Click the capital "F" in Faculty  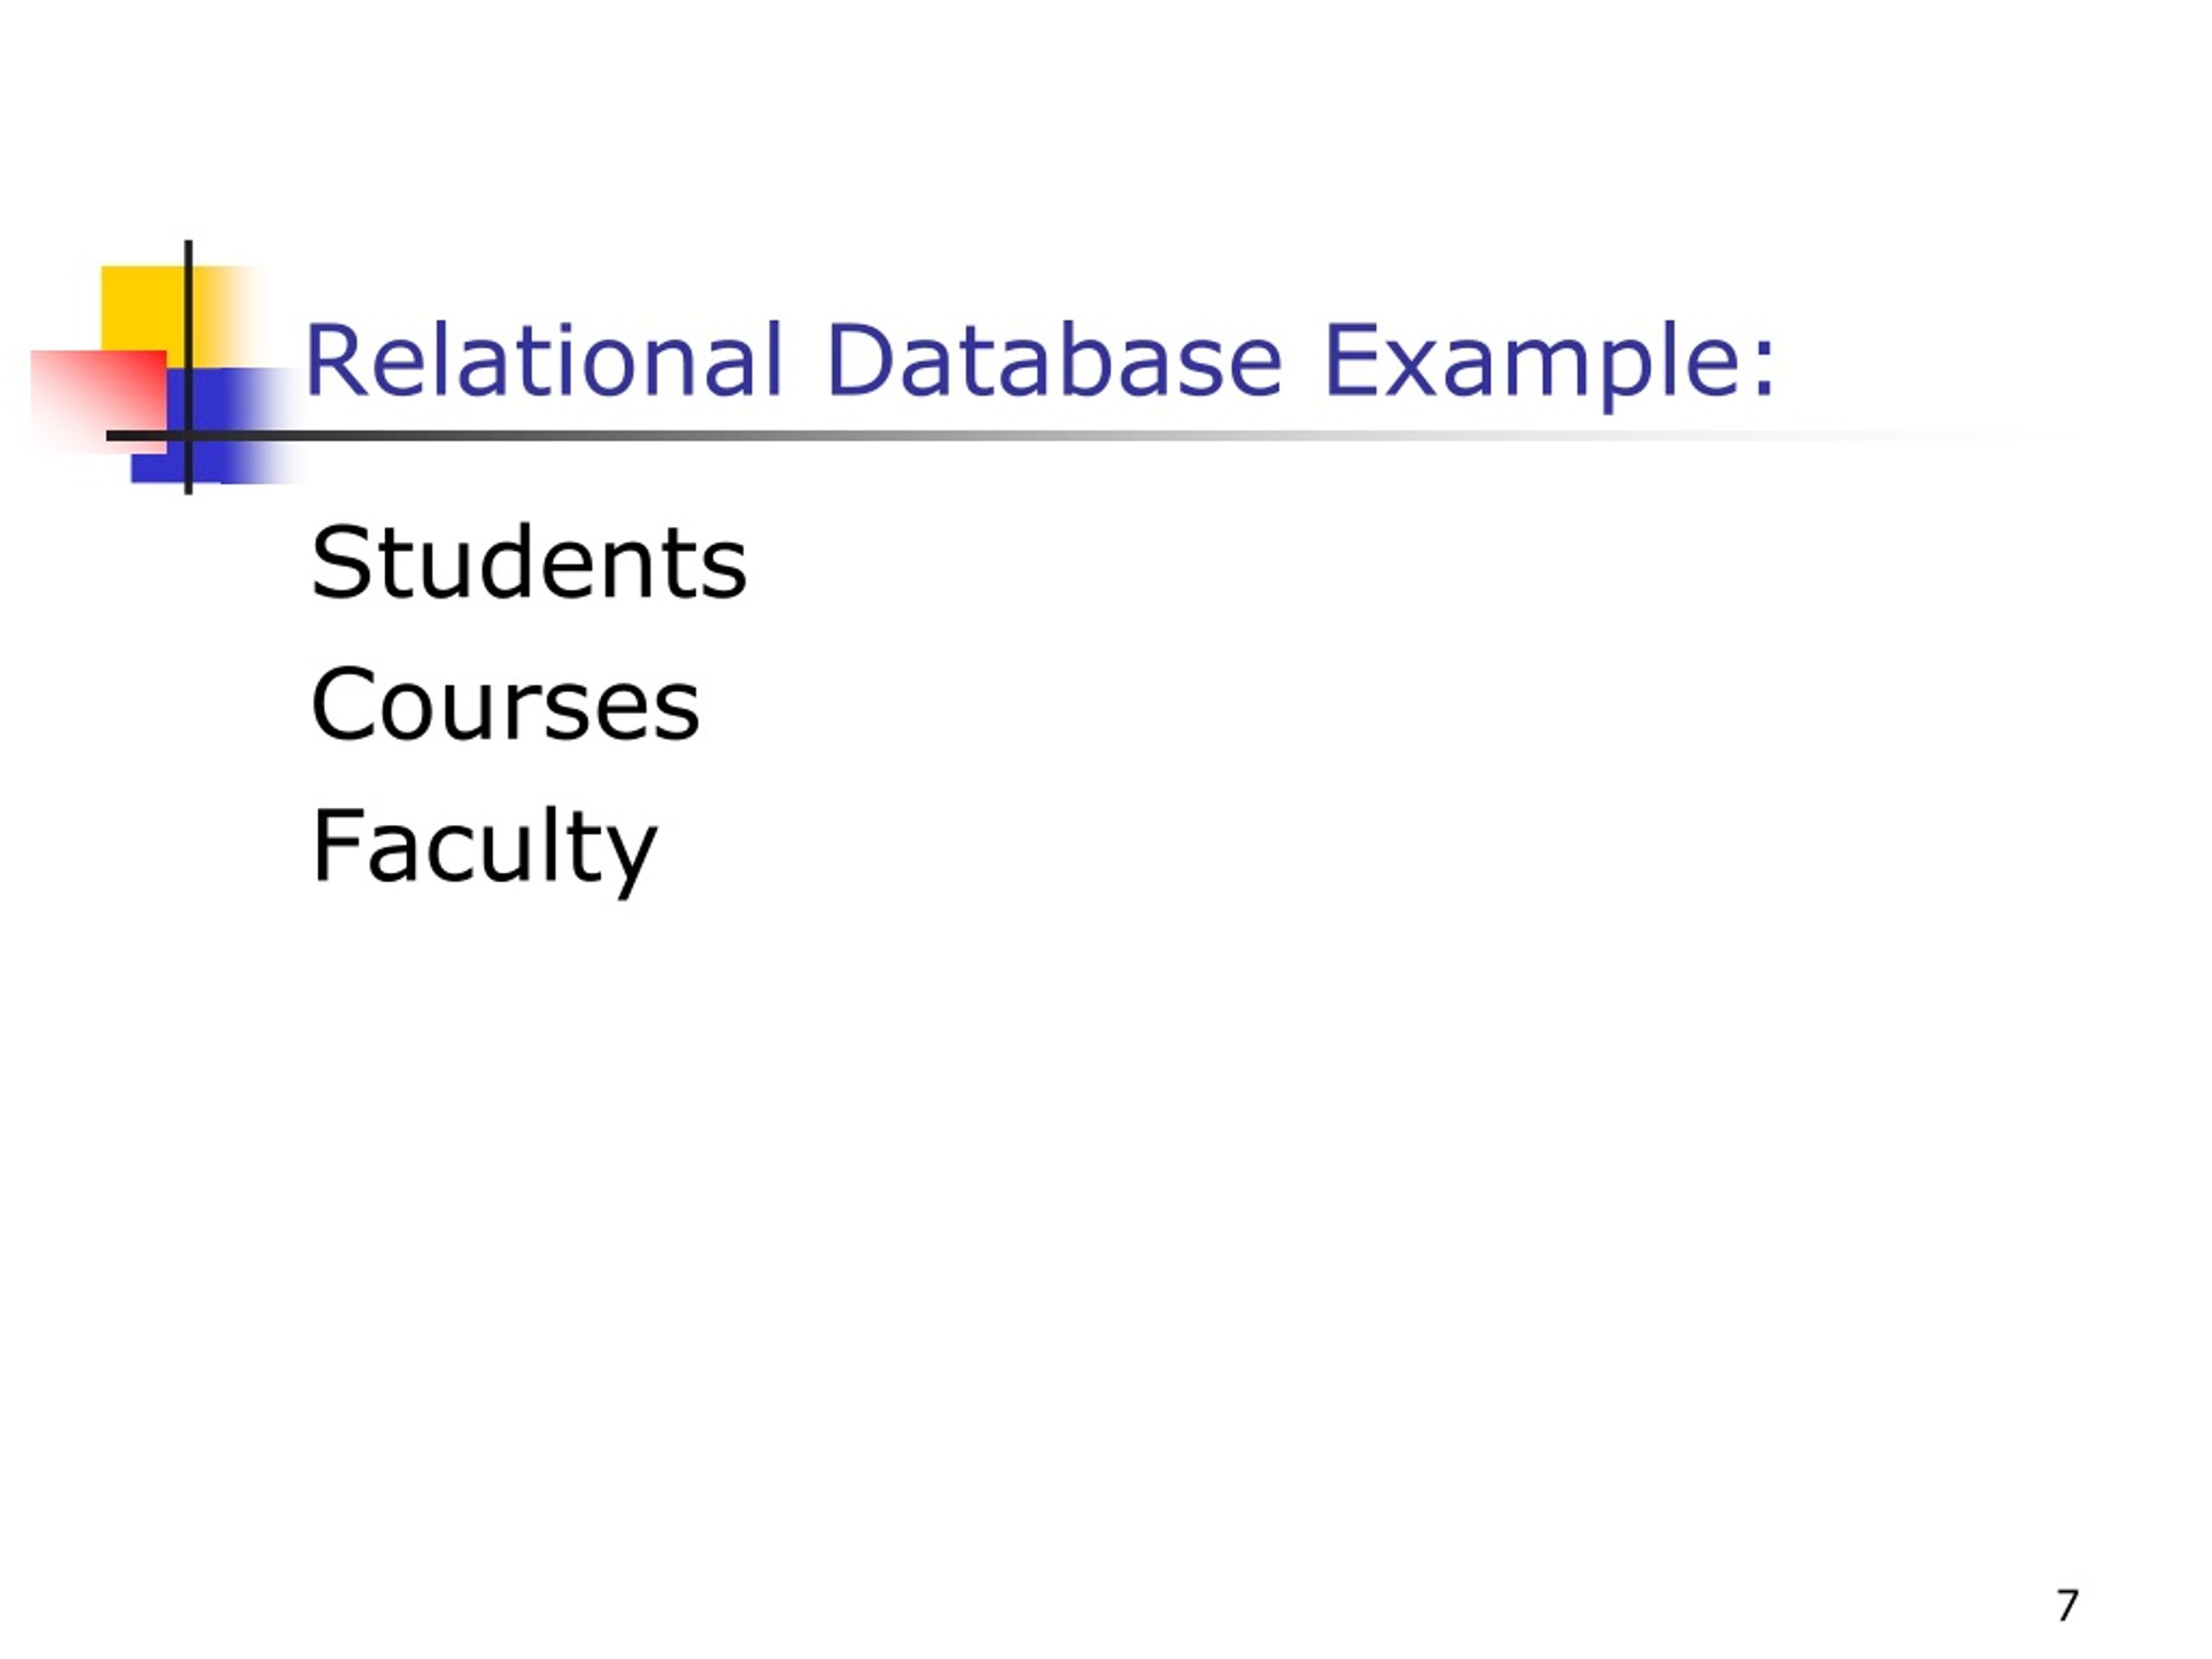(x=335, y=845)
